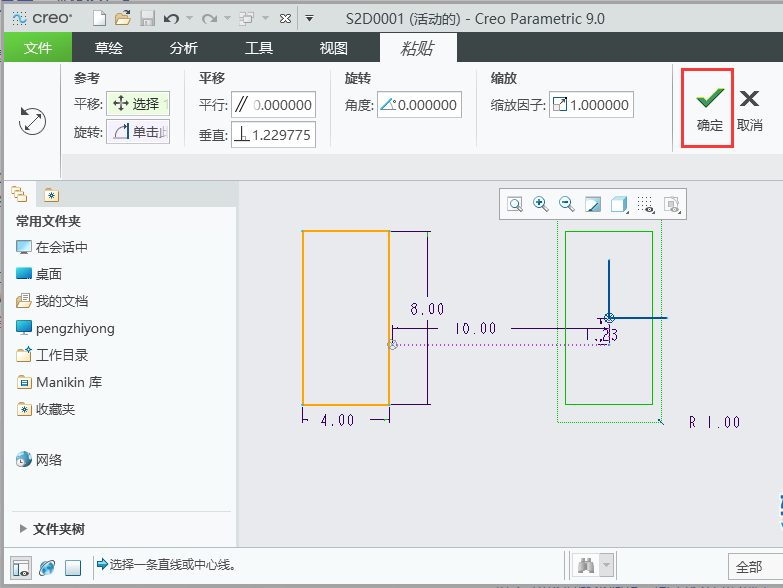The image size is (783, 588).
Task: Click the Undo arrow icon
Action: tap(171, 19)
